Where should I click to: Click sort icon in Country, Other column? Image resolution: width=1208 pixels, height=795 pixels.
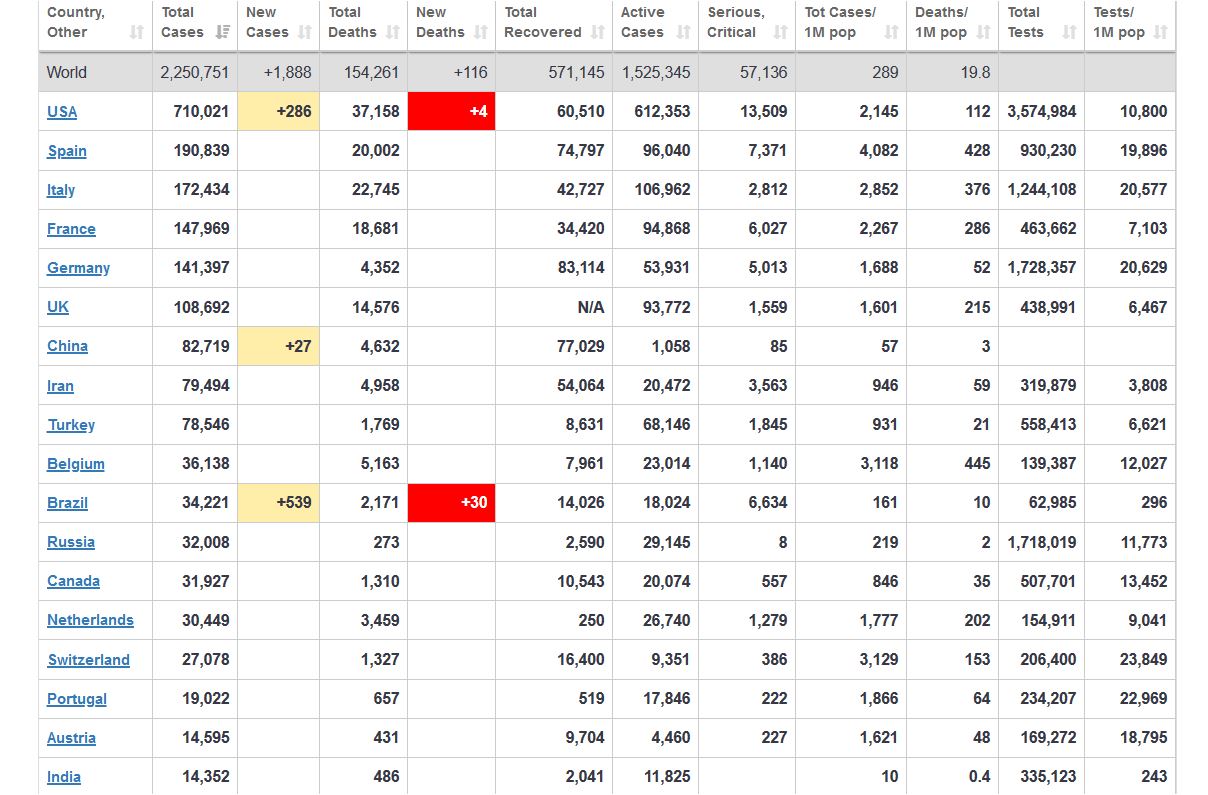click(x=137, y=32)
